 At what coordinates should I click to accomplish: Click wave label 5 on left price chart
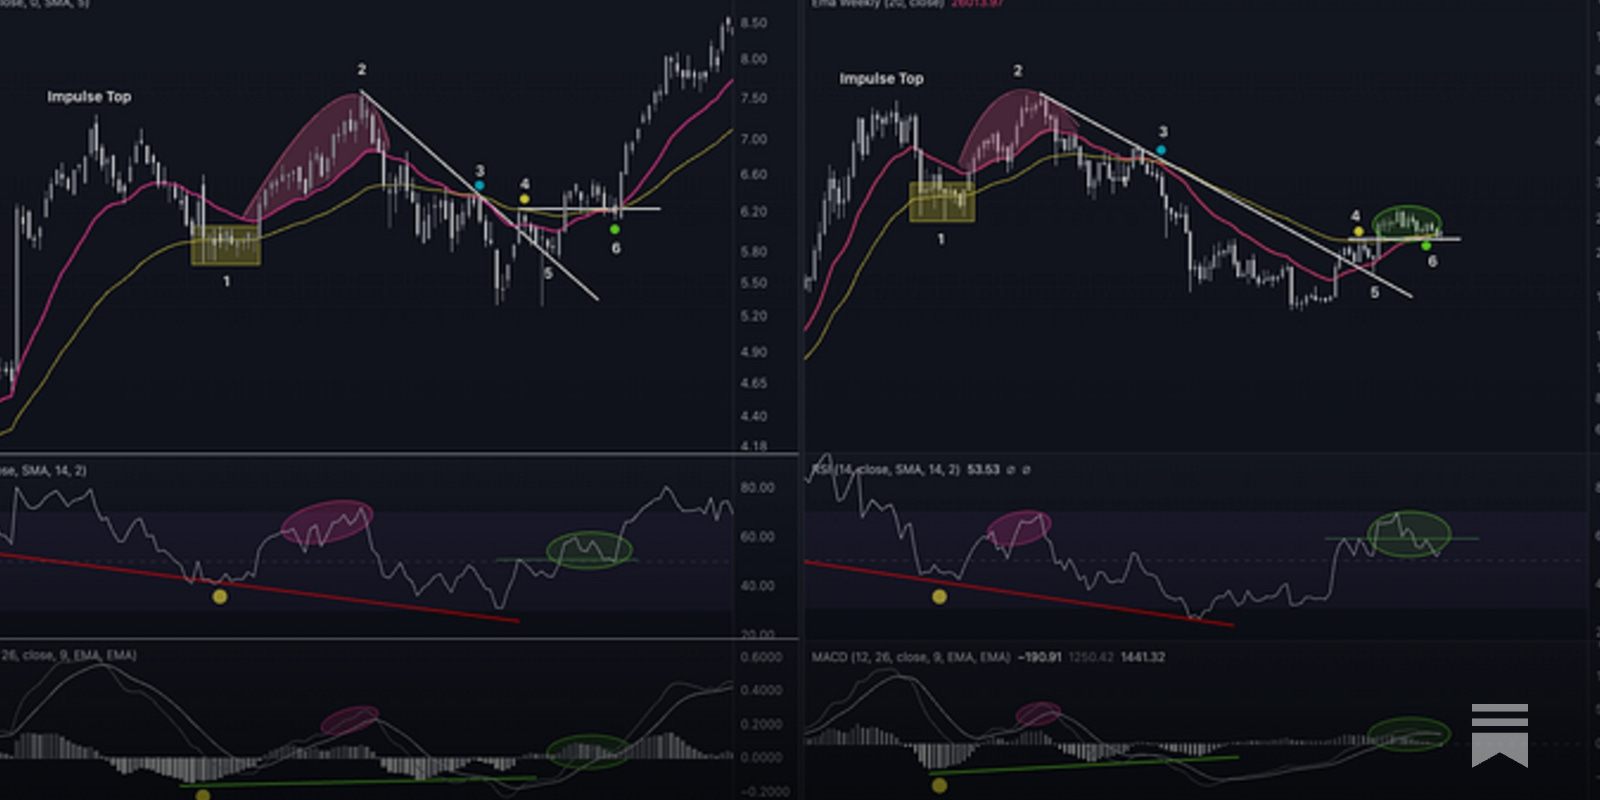[548, 272]
